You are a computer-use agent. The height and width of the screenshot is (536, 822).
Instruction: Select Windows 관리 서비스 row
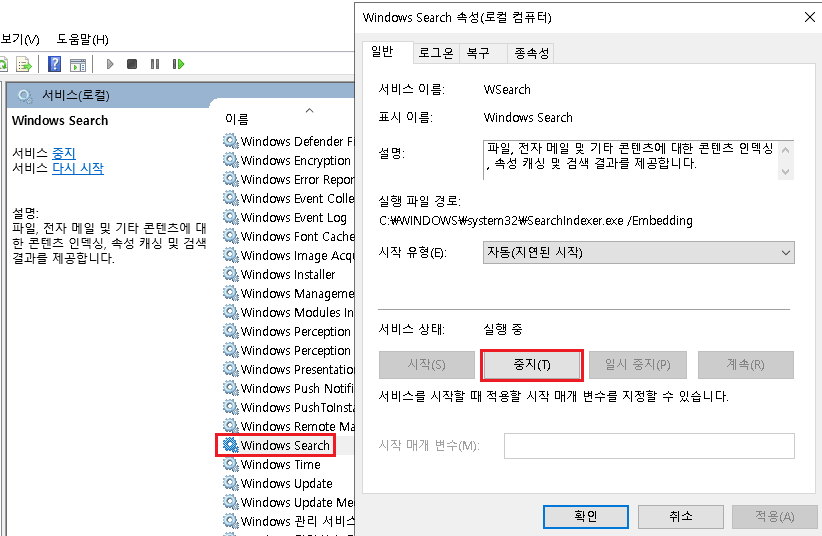(x=288, y=521)
